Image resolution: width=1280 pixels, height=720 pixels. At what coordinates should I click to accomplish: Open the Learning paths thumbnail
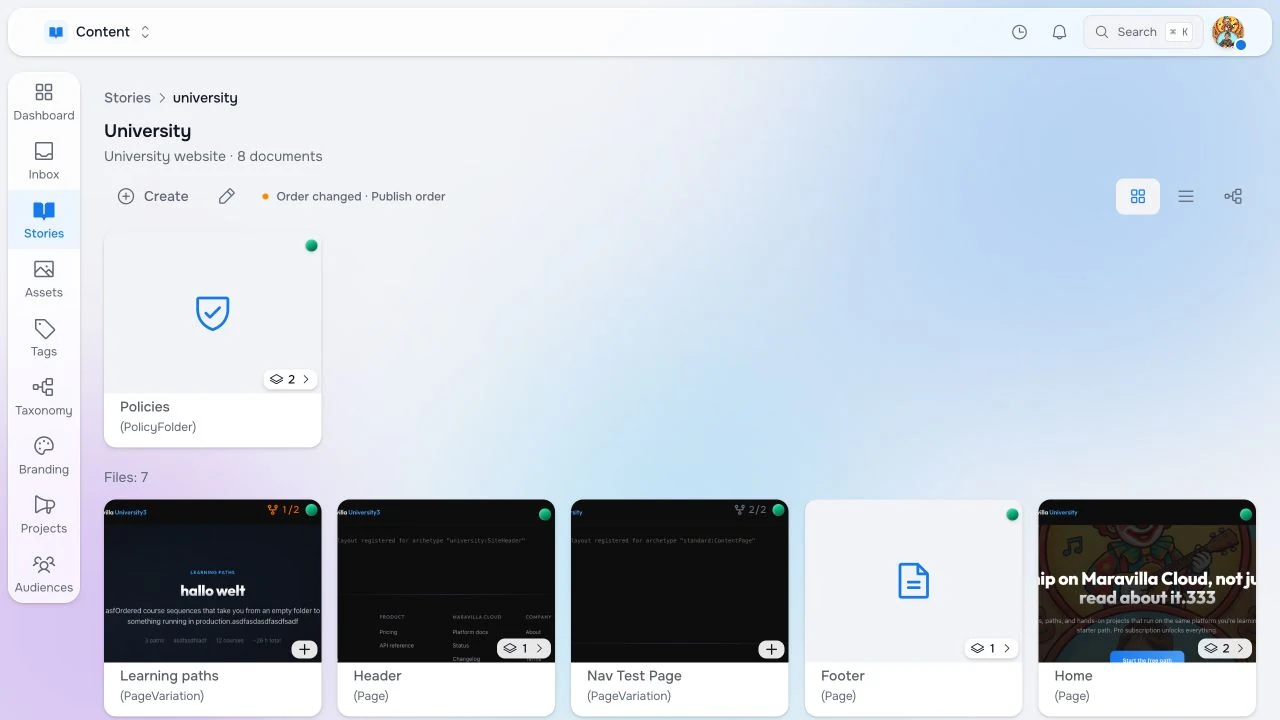tap(213, 581)
